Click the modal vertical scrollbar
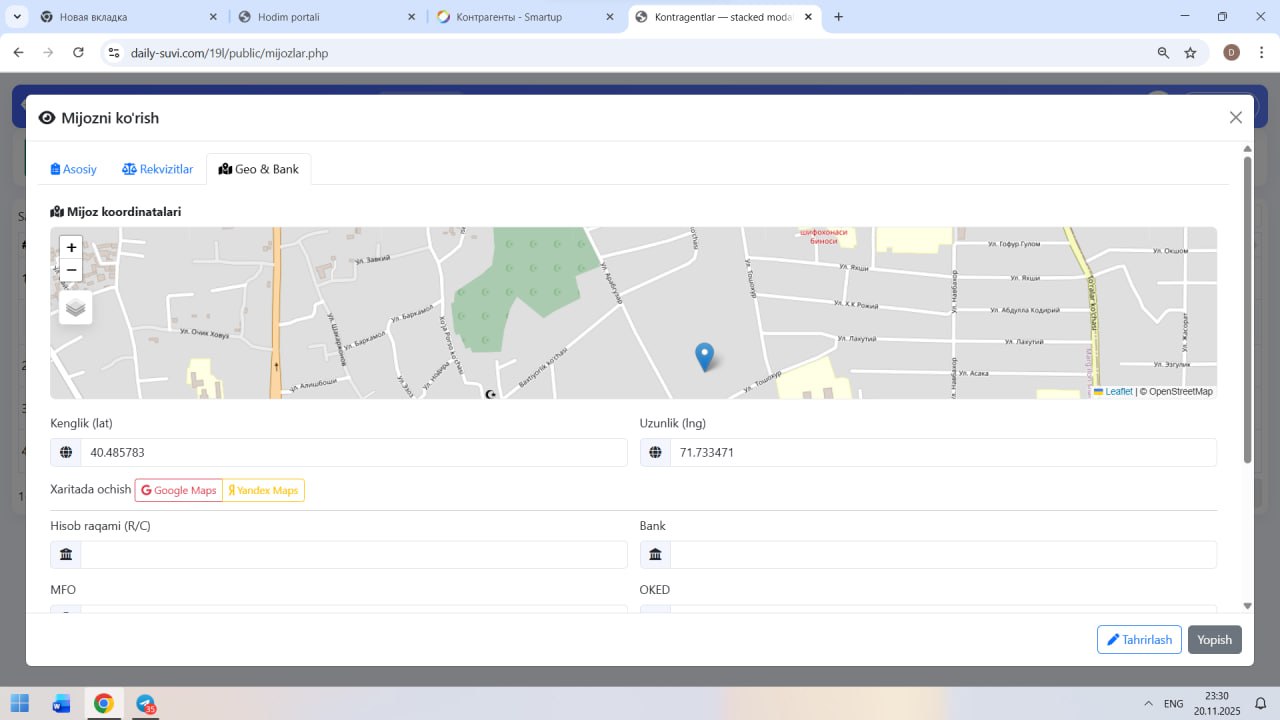 tap(1247, 310)
